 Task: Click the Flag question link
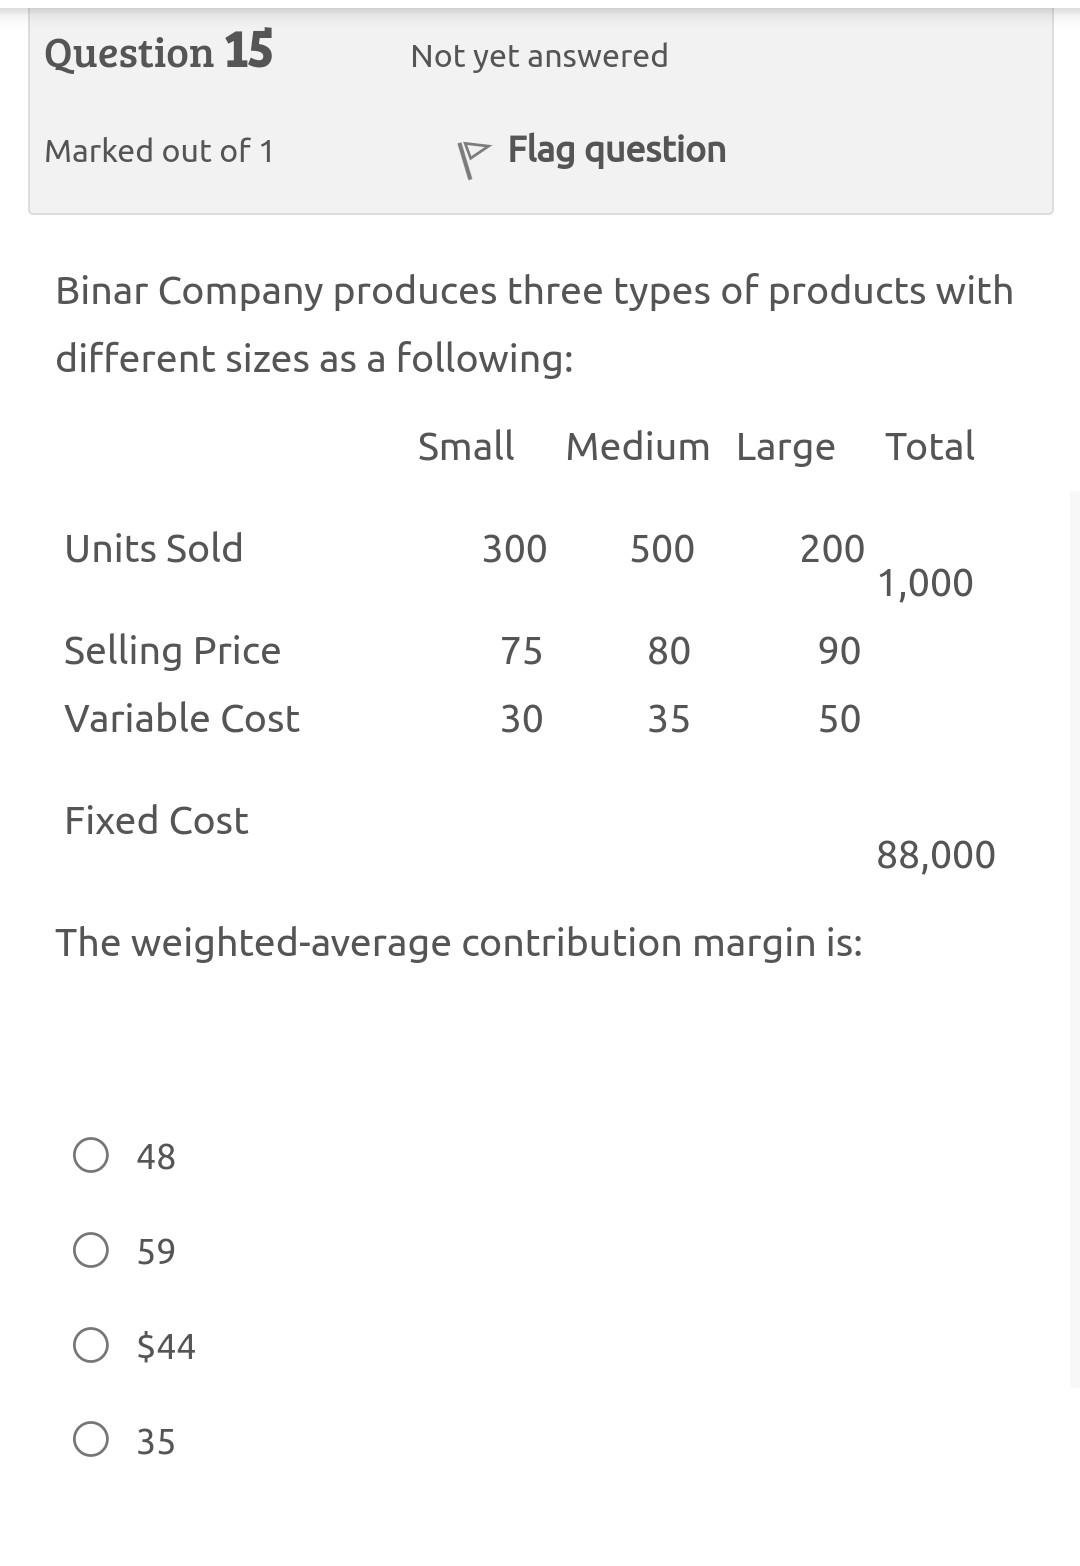(616, 148)
